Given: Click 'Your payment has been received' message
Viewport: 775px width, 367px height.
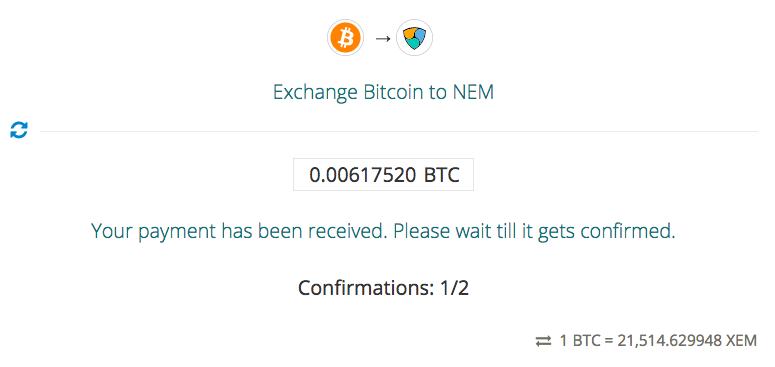Looking at the screenshot, I should click(x=239, y=231).
